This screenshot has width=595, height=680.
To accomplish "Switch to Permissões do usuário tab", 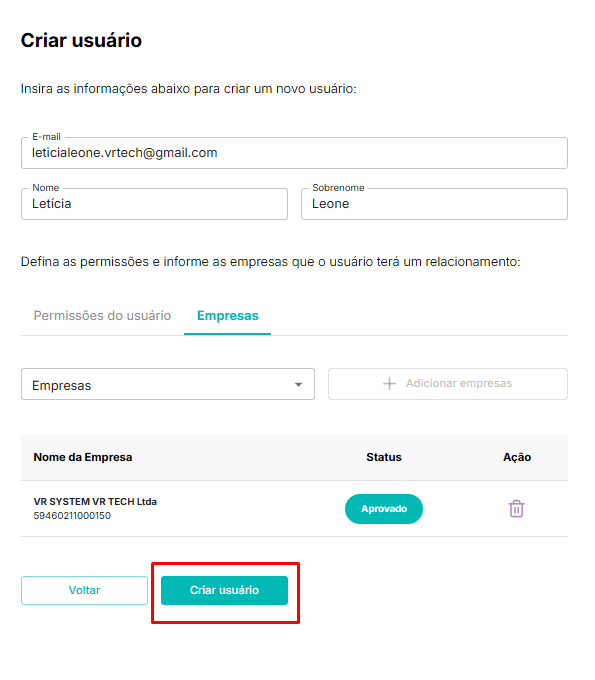I will 102,315.
